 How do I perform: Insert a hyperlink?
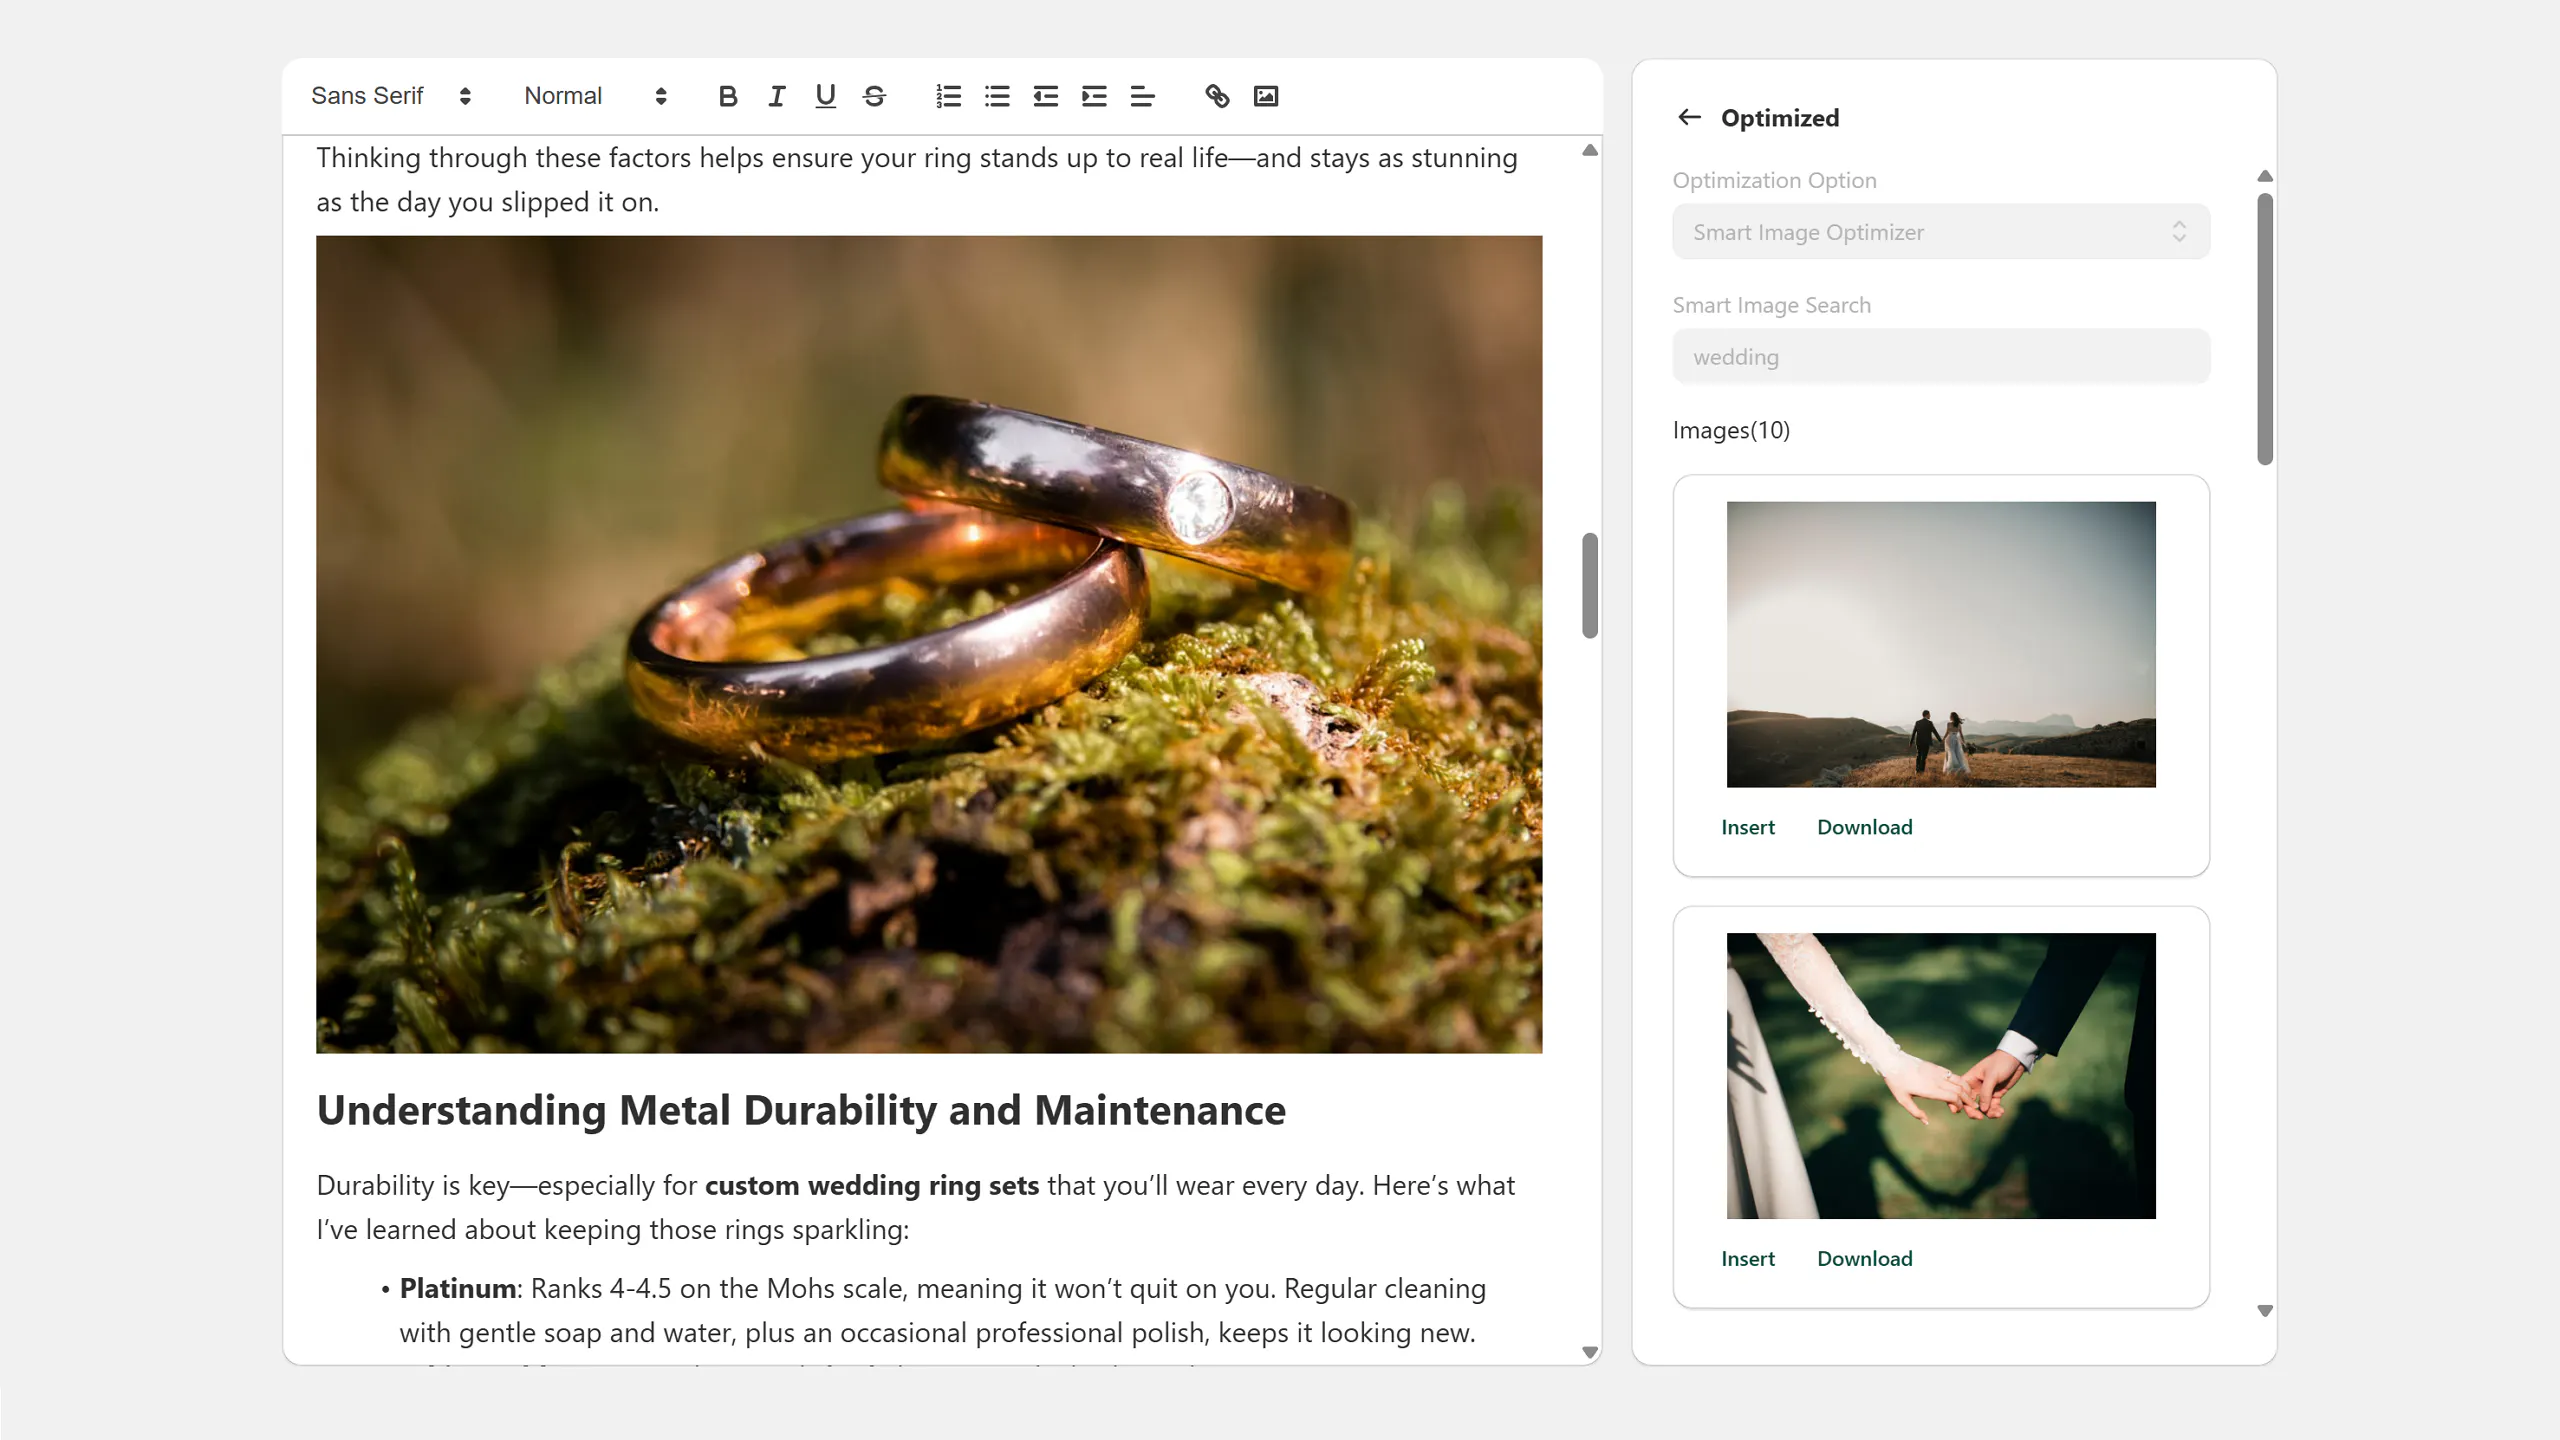(x=1217, y=96)
